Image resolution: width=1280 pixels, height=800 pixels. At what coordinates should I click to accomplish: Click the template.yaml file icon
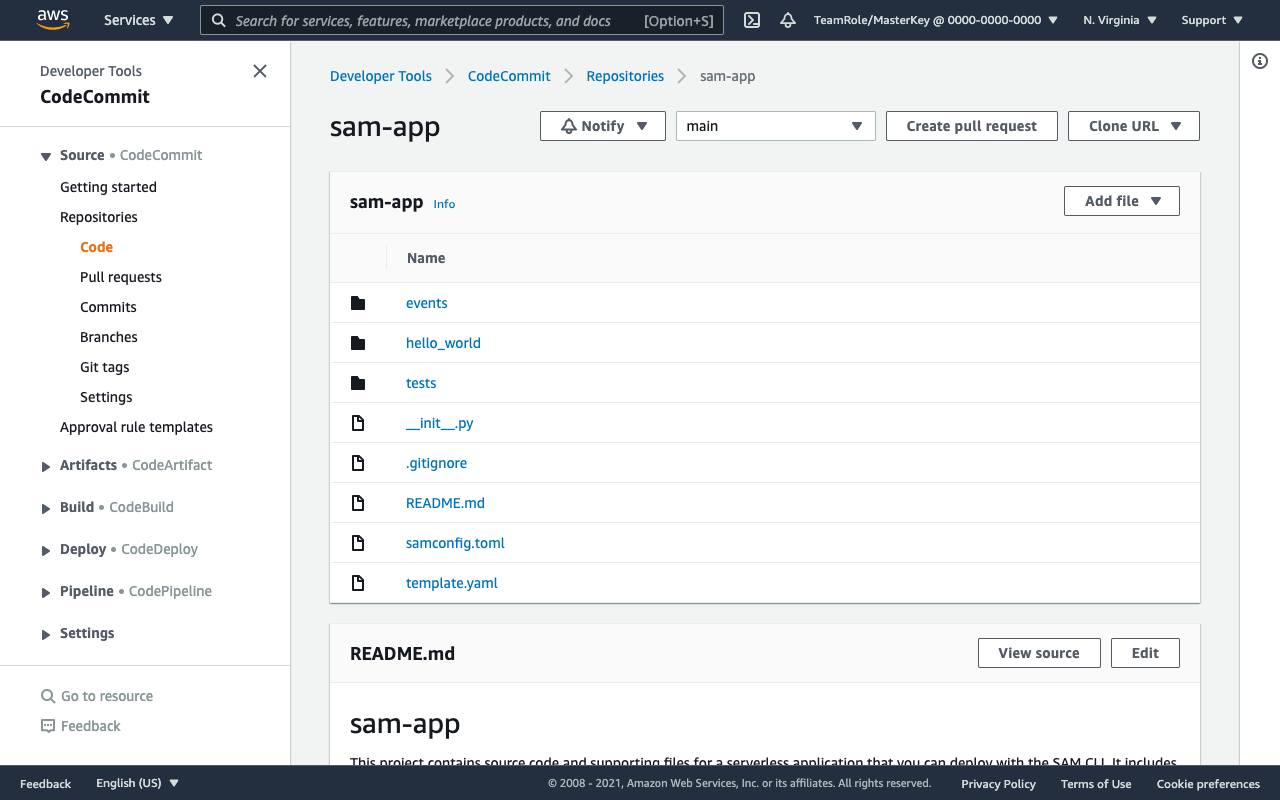(x=358, y=583)
